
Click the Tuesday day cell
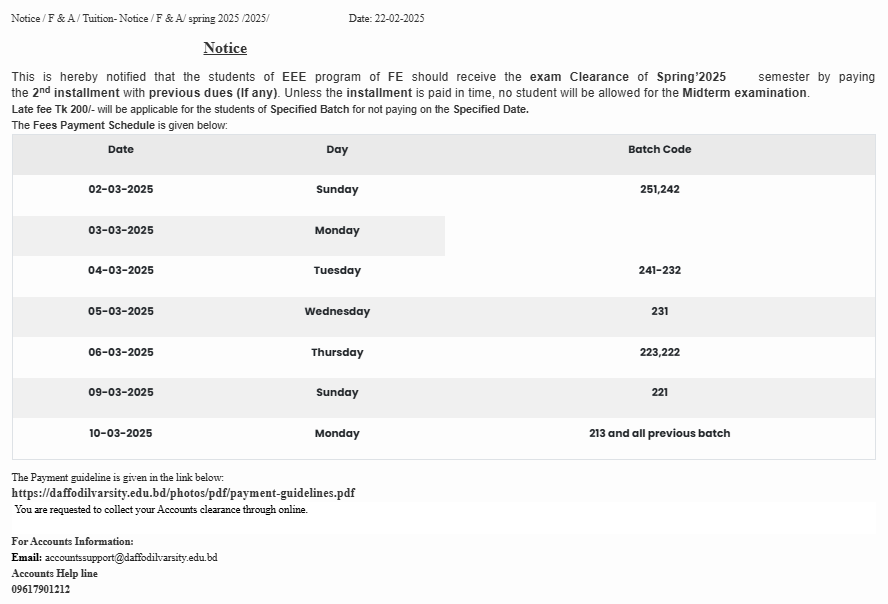pos(337,270)
